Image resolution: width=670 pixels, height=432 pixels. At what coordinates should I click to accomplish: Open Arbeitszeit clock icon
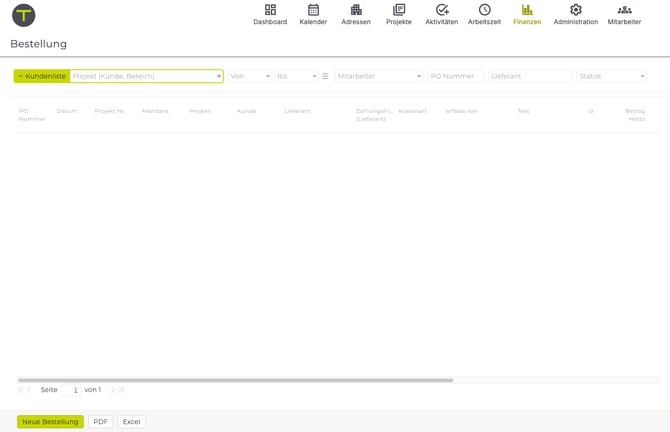[484, 10]
